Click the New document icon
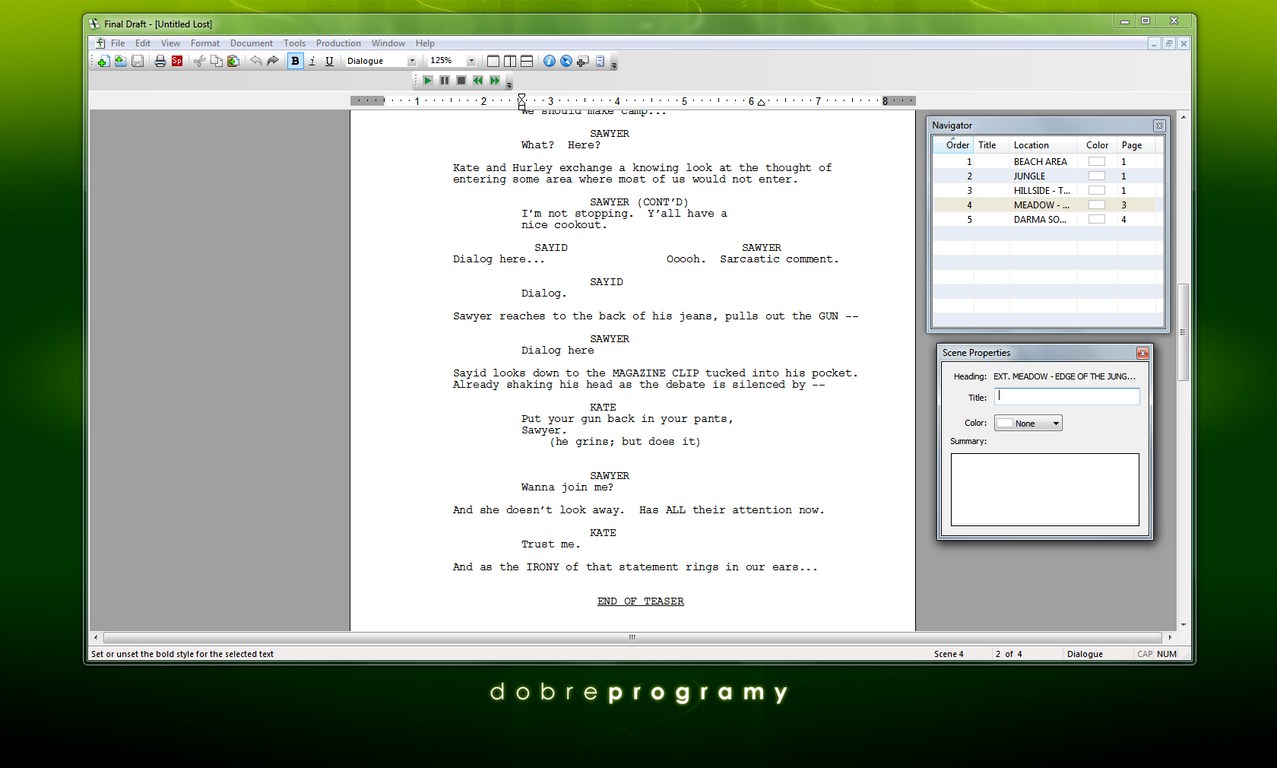Screen dimensions: 1277x768 (103, 61)
